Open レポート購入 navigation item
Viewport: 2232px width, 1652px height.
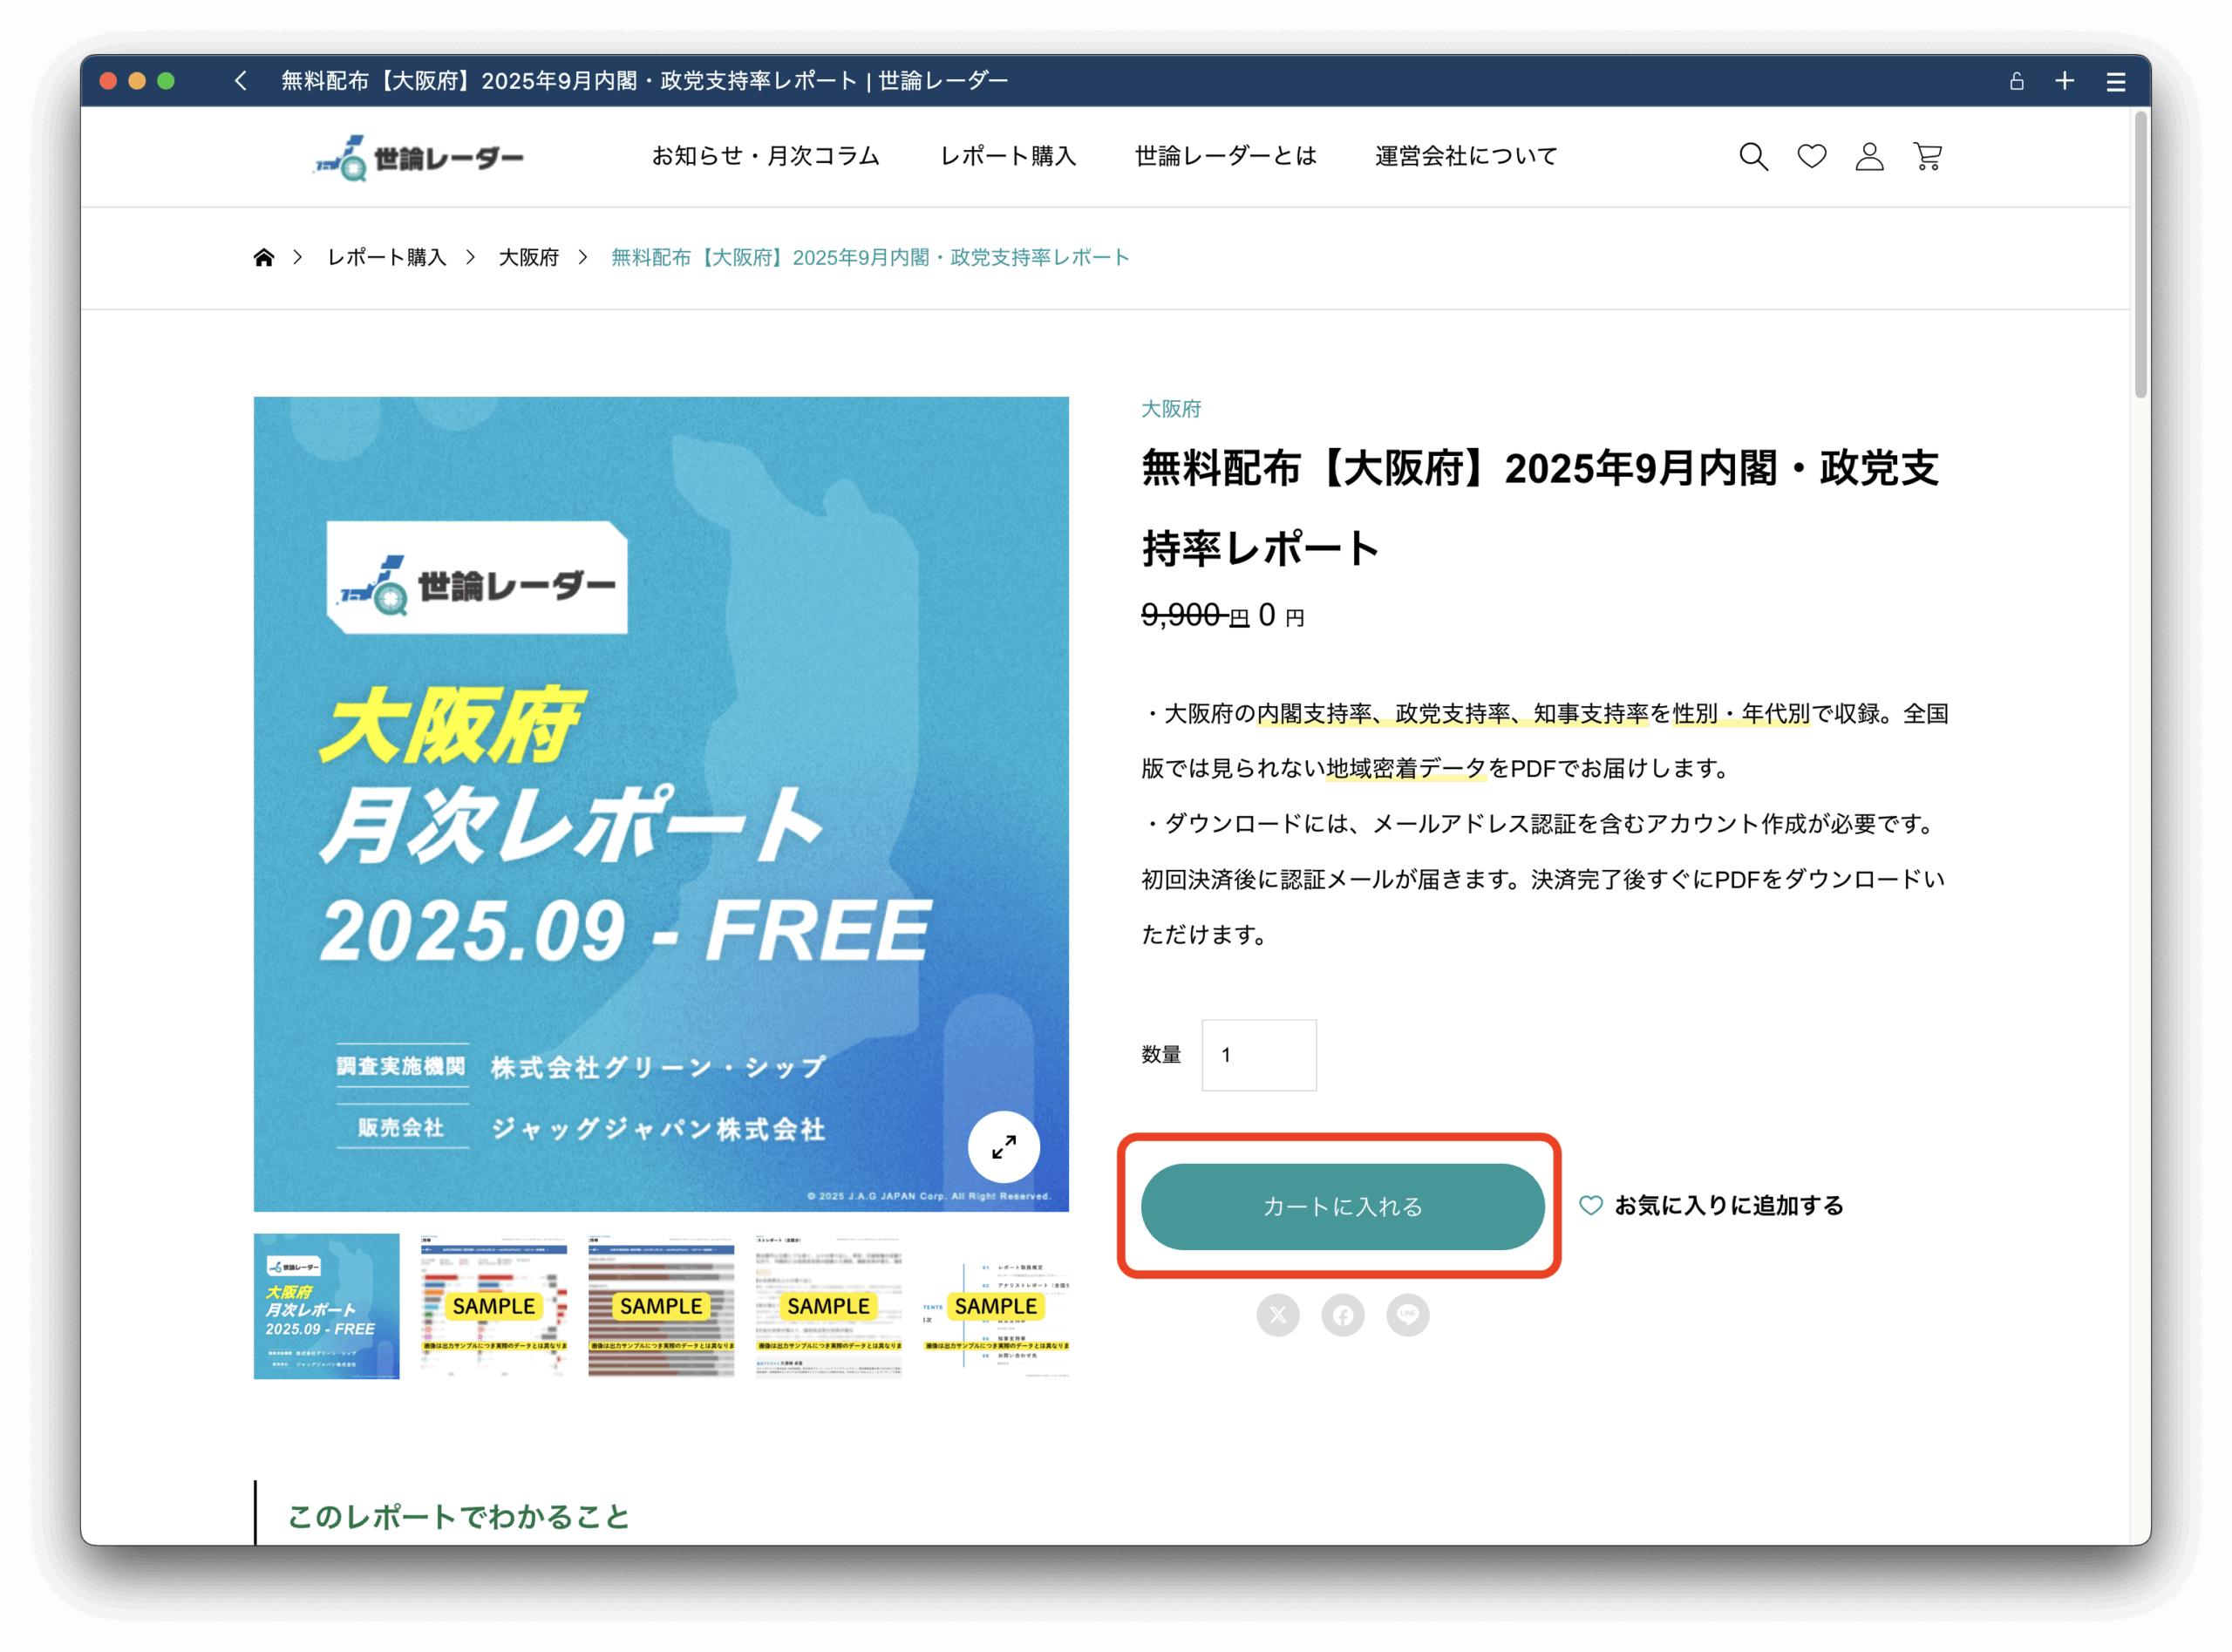pos(1007,156)
